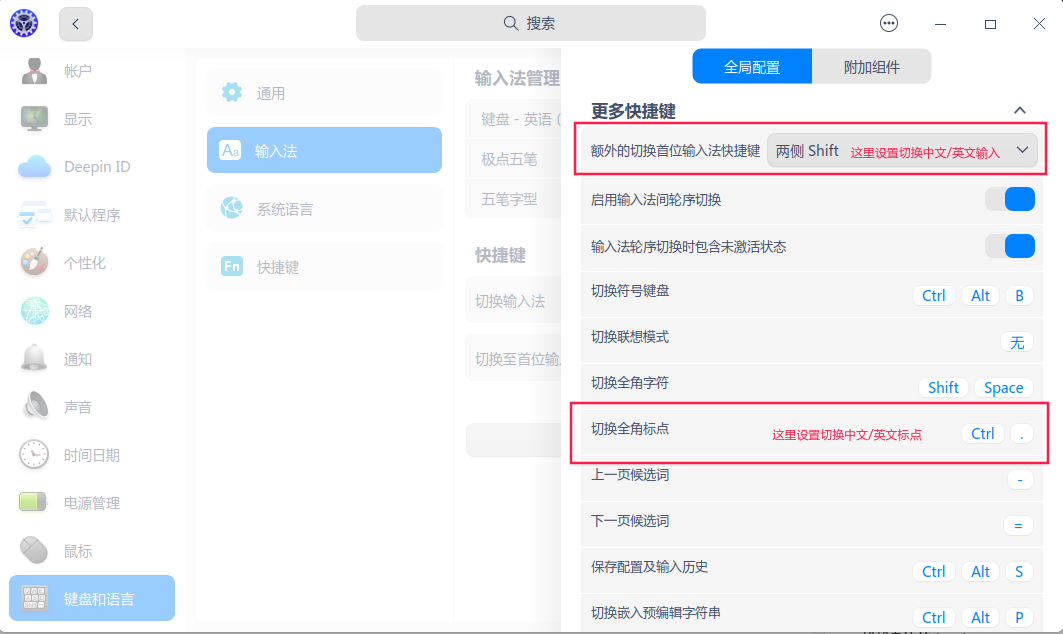This screenshot has height=634, width=1063.
Task: Click the Input Method (输入法) Aa icon
Action: [x=230, y=150]
